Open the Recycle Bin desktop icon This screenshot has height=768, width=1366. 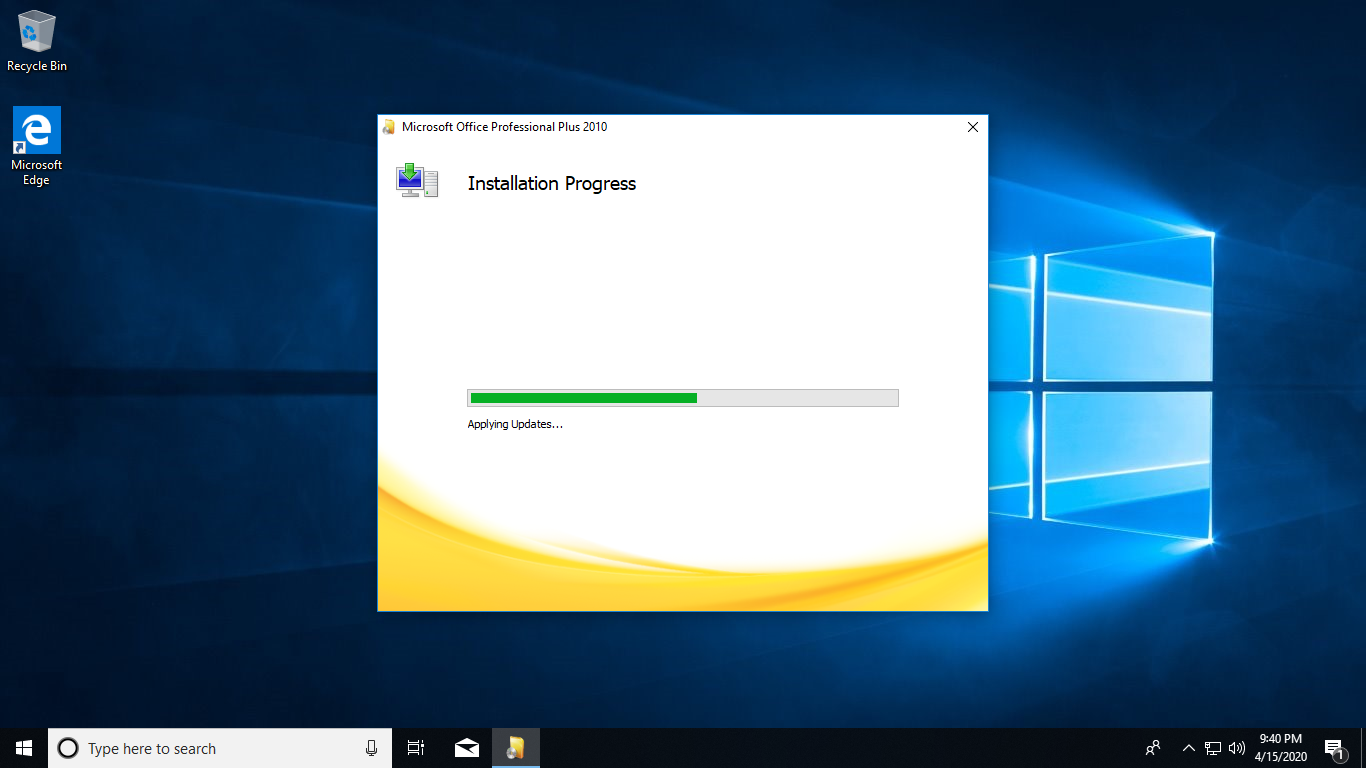pos(37,41)
